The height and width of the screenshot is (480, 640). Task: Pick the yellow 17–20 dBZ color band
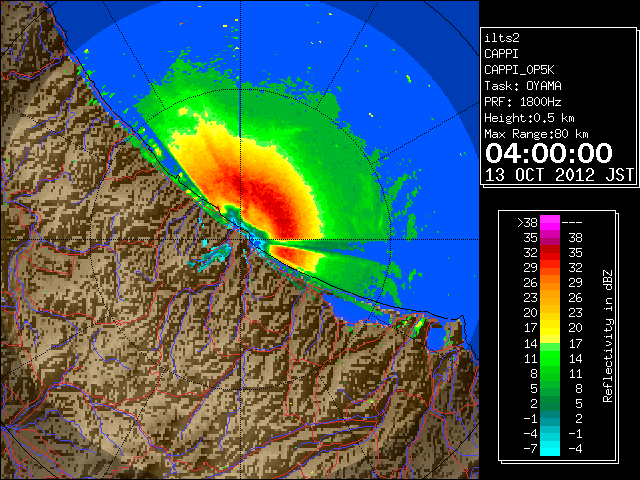(x=550, y=328)
